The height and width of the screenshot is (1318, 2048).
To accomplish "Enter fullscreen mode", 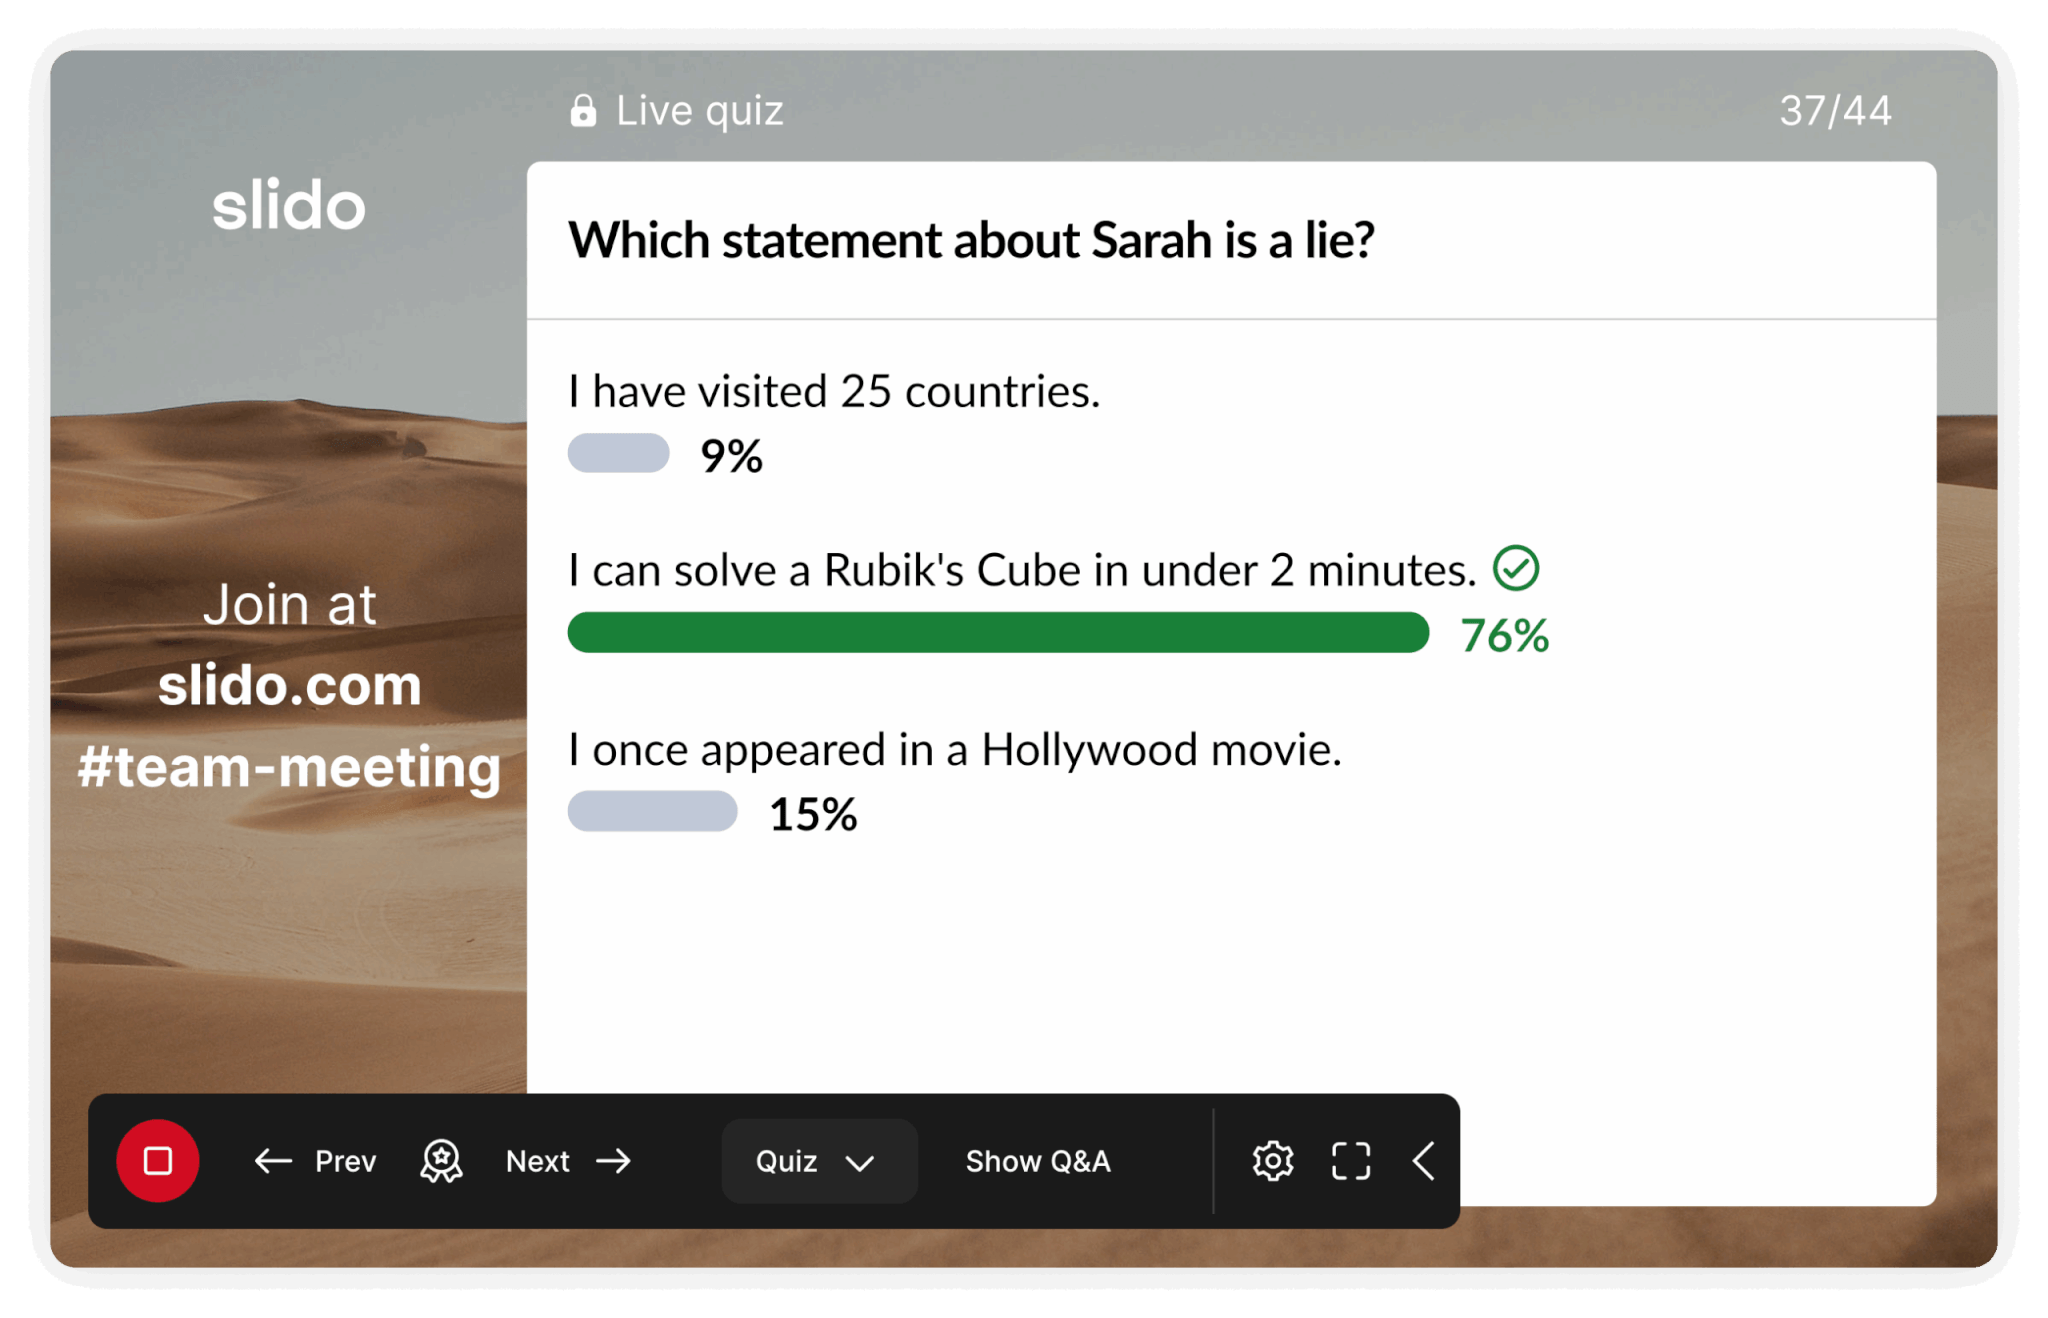I will point(1351,1161).
